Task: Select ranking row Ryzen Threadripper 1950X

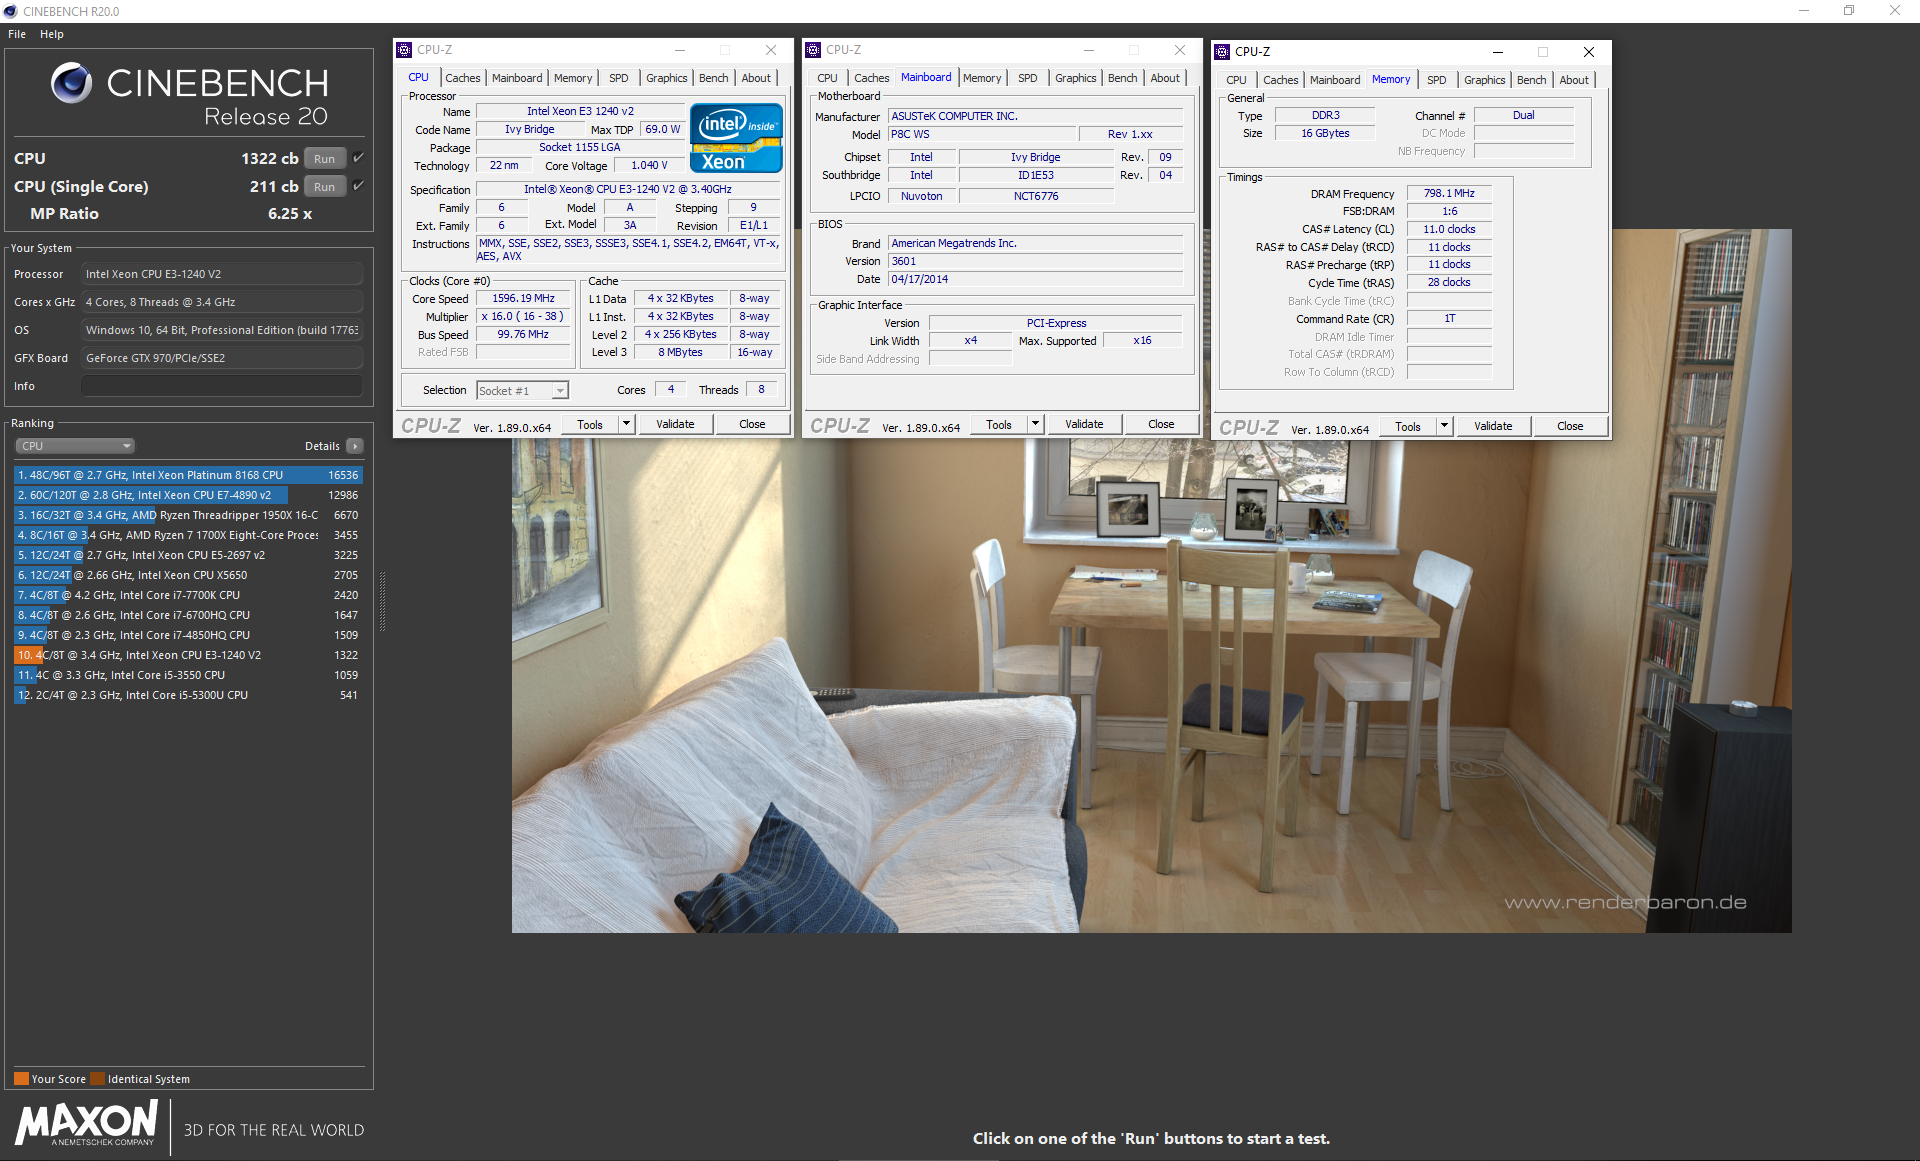Action: click(188, 515)
